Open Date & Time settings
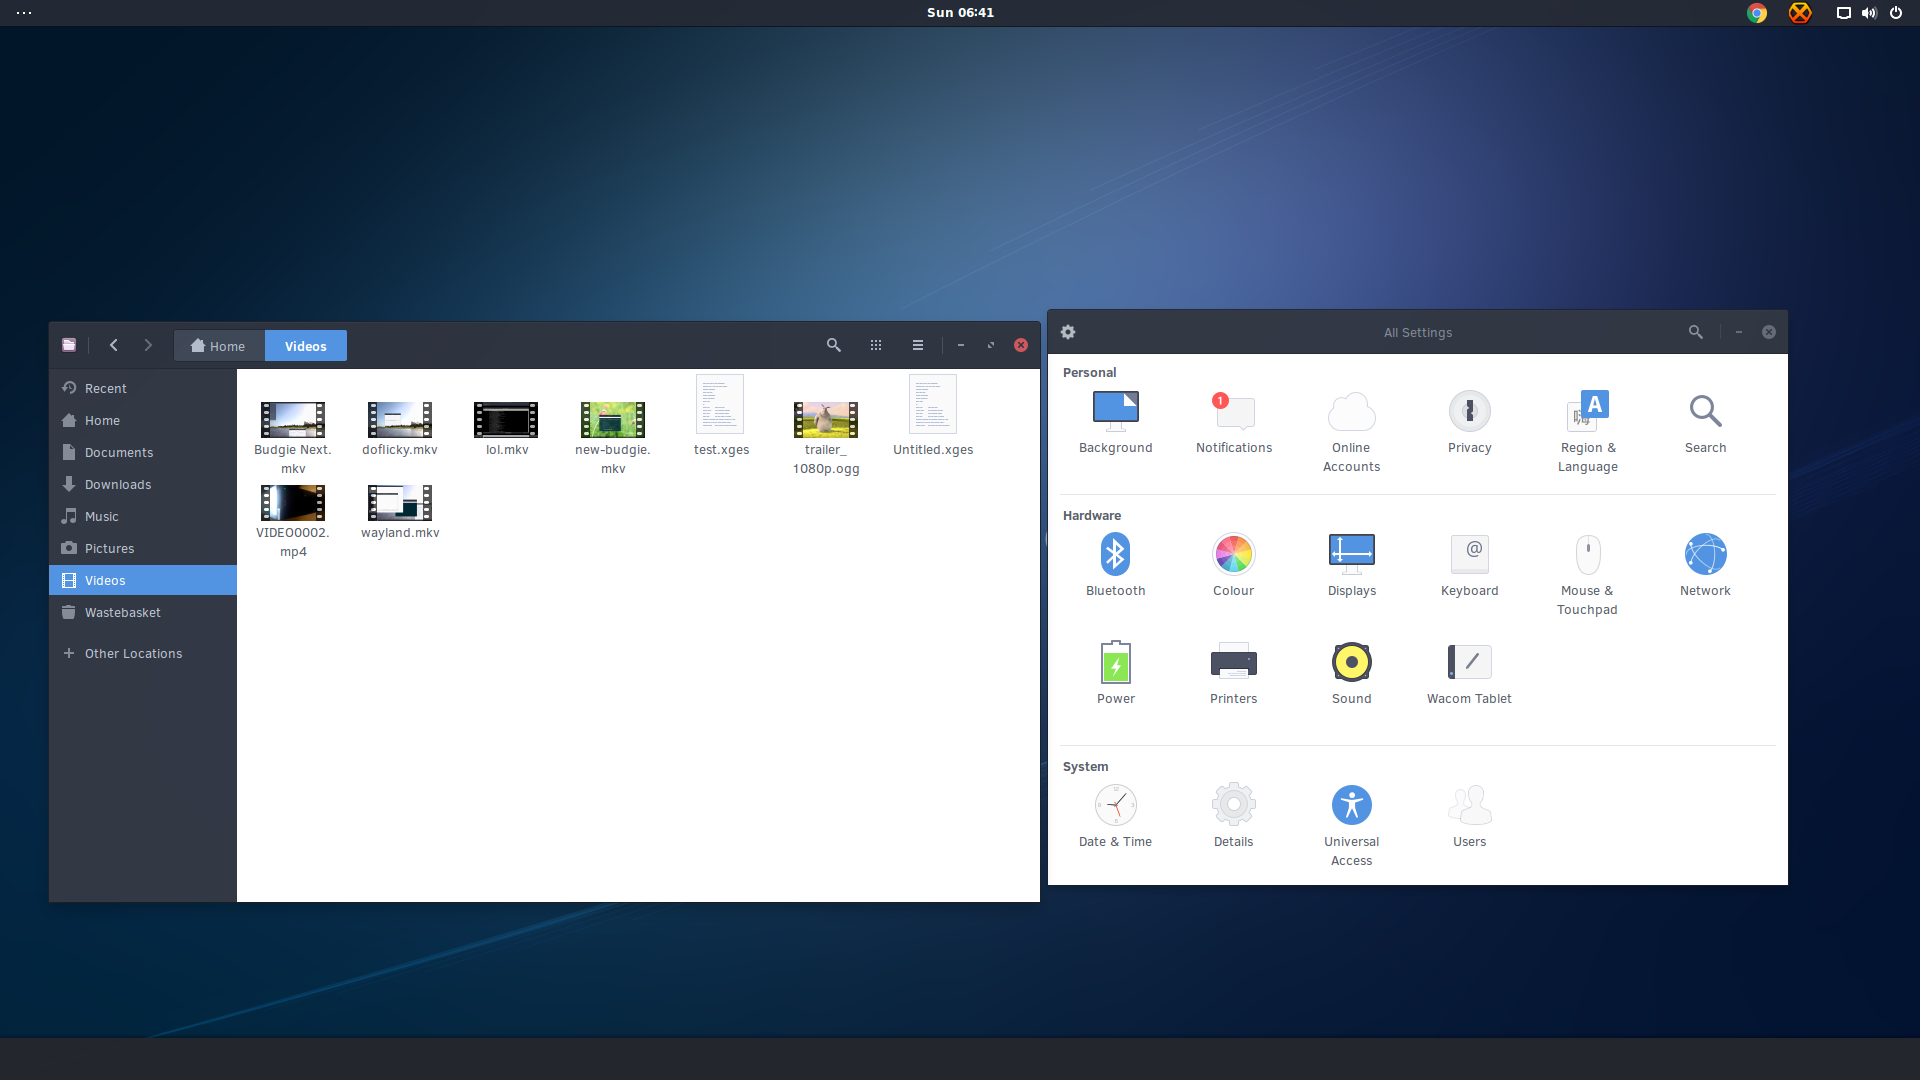Image resolution: width=1920 pixels, height=1080 pixels. coord(1115,817)
